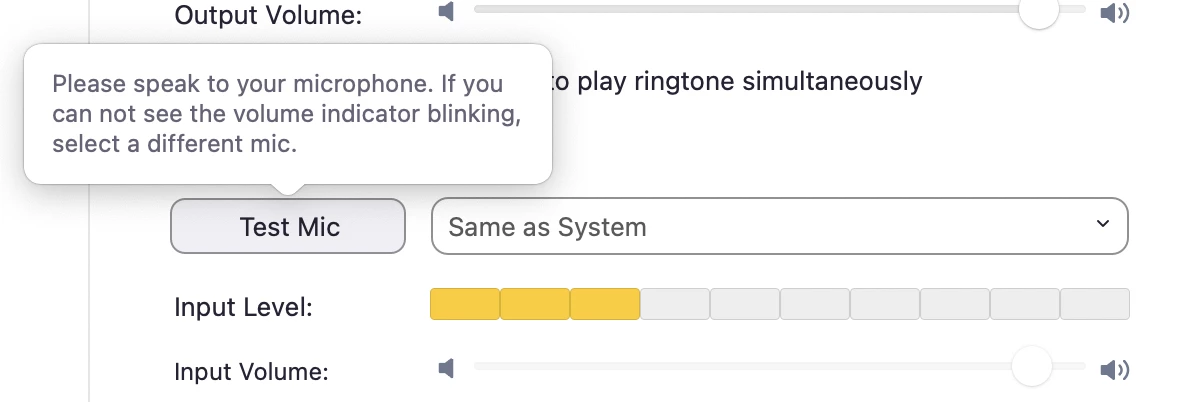This screenshot has height=402, width=1194.
Task: Click the third yellow Input Level segment
Action: [x=605, y=304]
